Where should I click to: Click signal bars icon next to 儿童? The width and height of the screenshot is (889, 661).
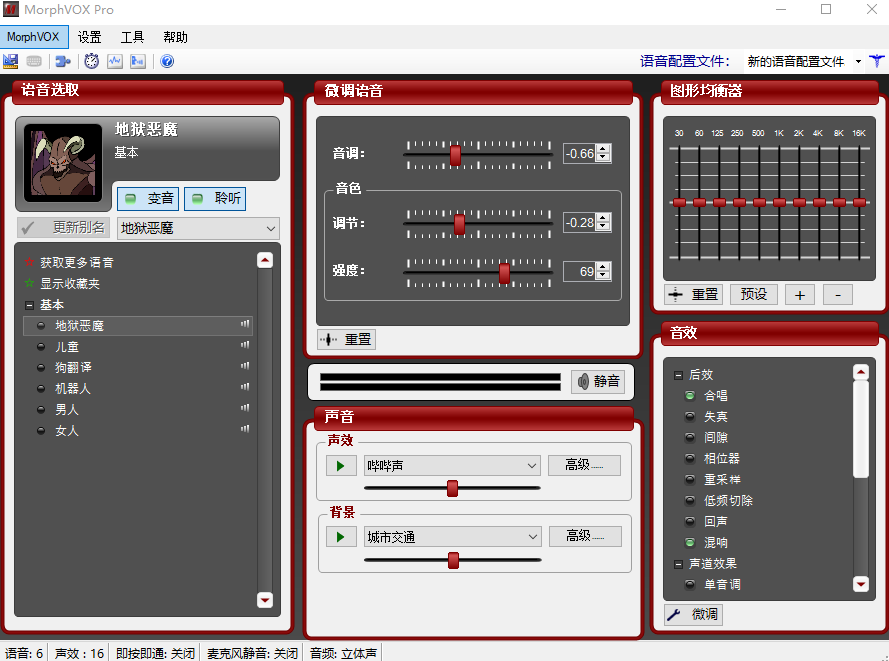[x=245, y=345]
